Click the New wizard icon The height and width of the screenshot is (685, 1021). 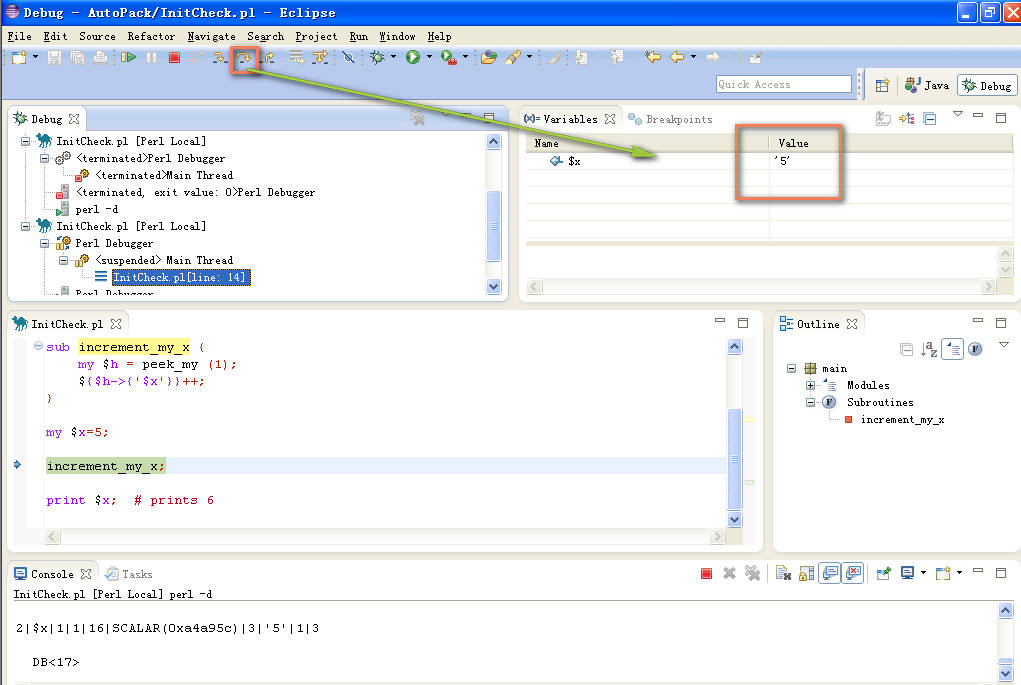(20, 57)
